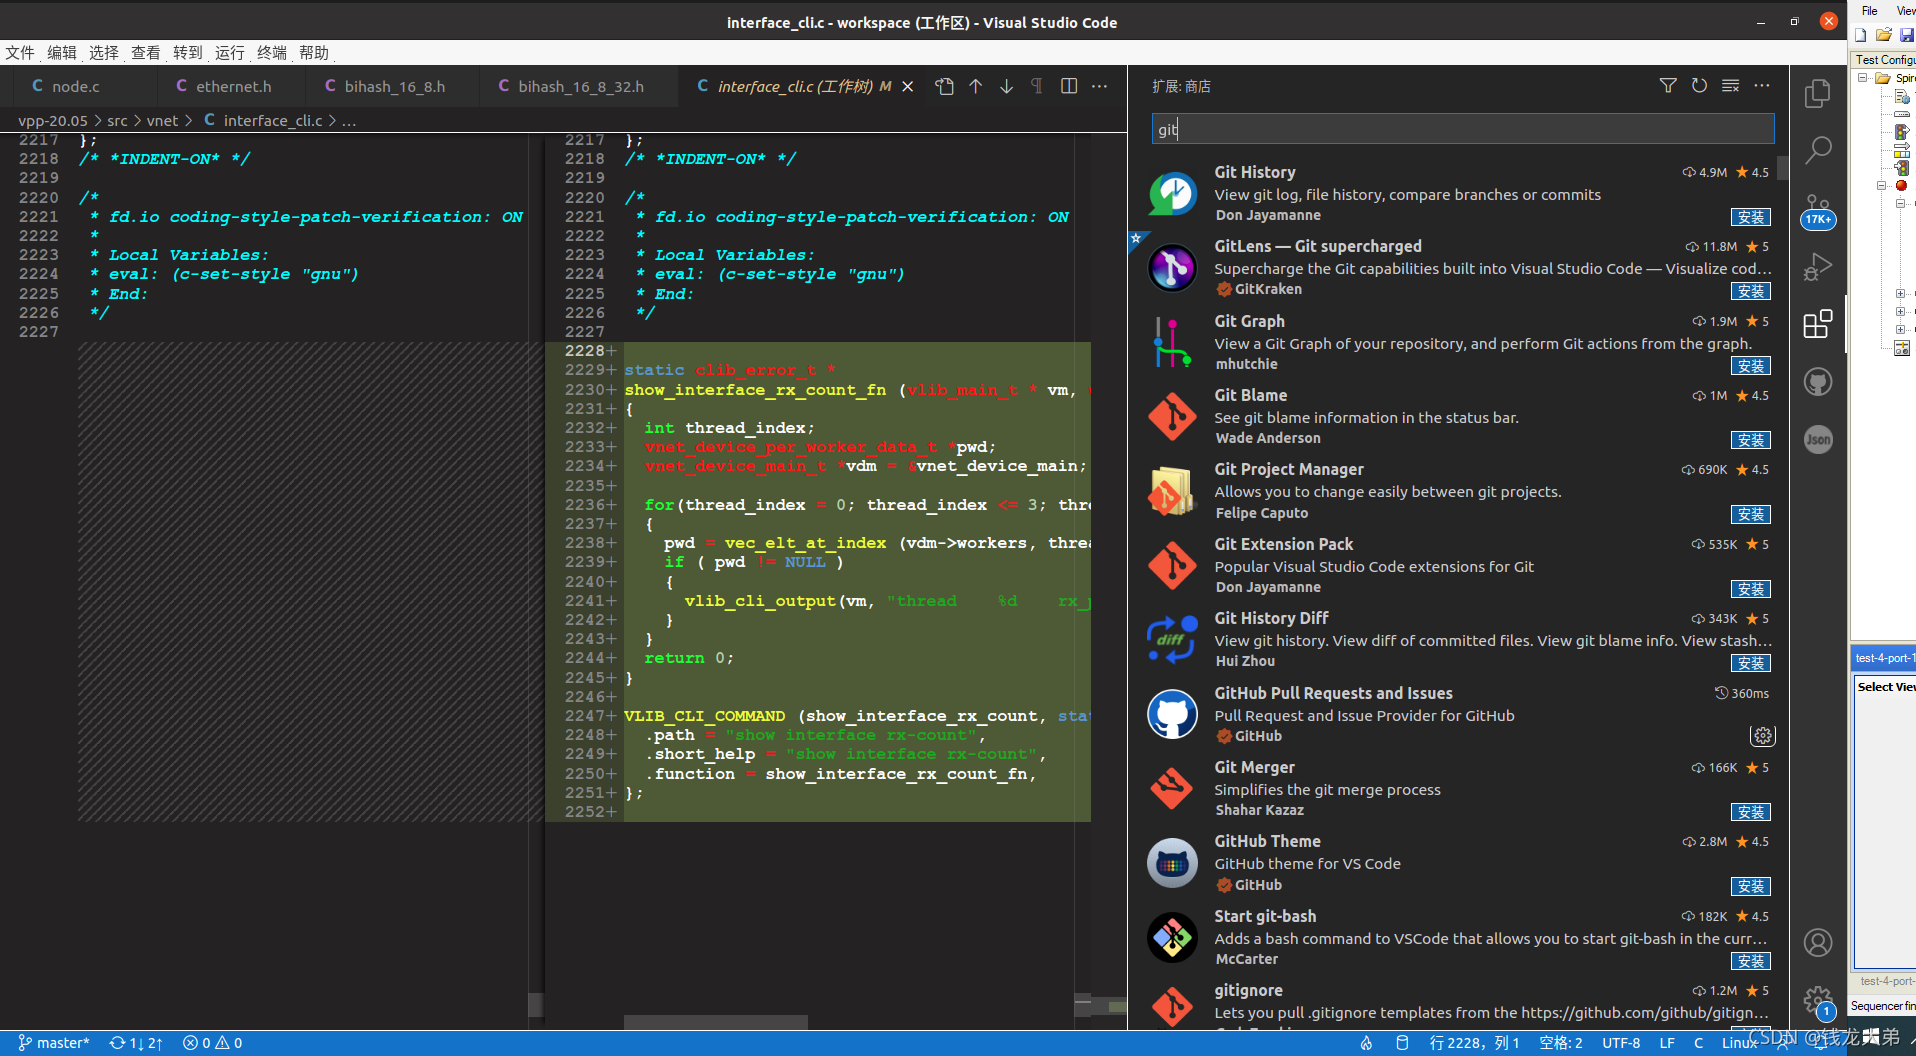Screen dimensions: 1916x1056
Task: Click vpp-20.05 in the breadcrumb
Action: [53, 121]
